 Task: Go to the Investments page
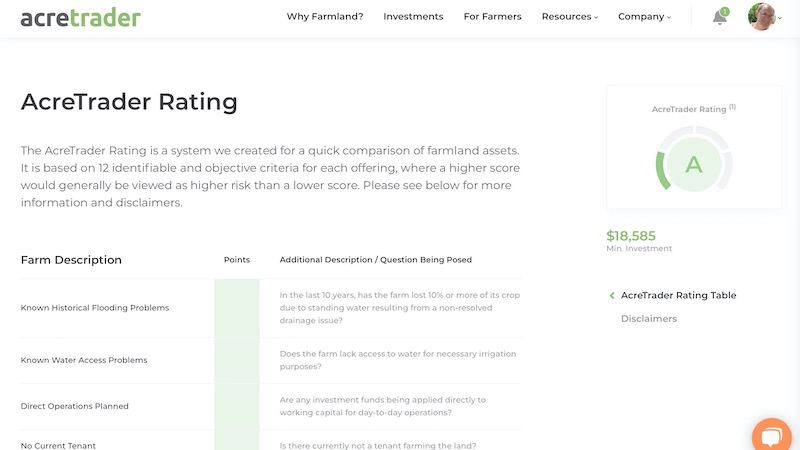coord(413,17)
